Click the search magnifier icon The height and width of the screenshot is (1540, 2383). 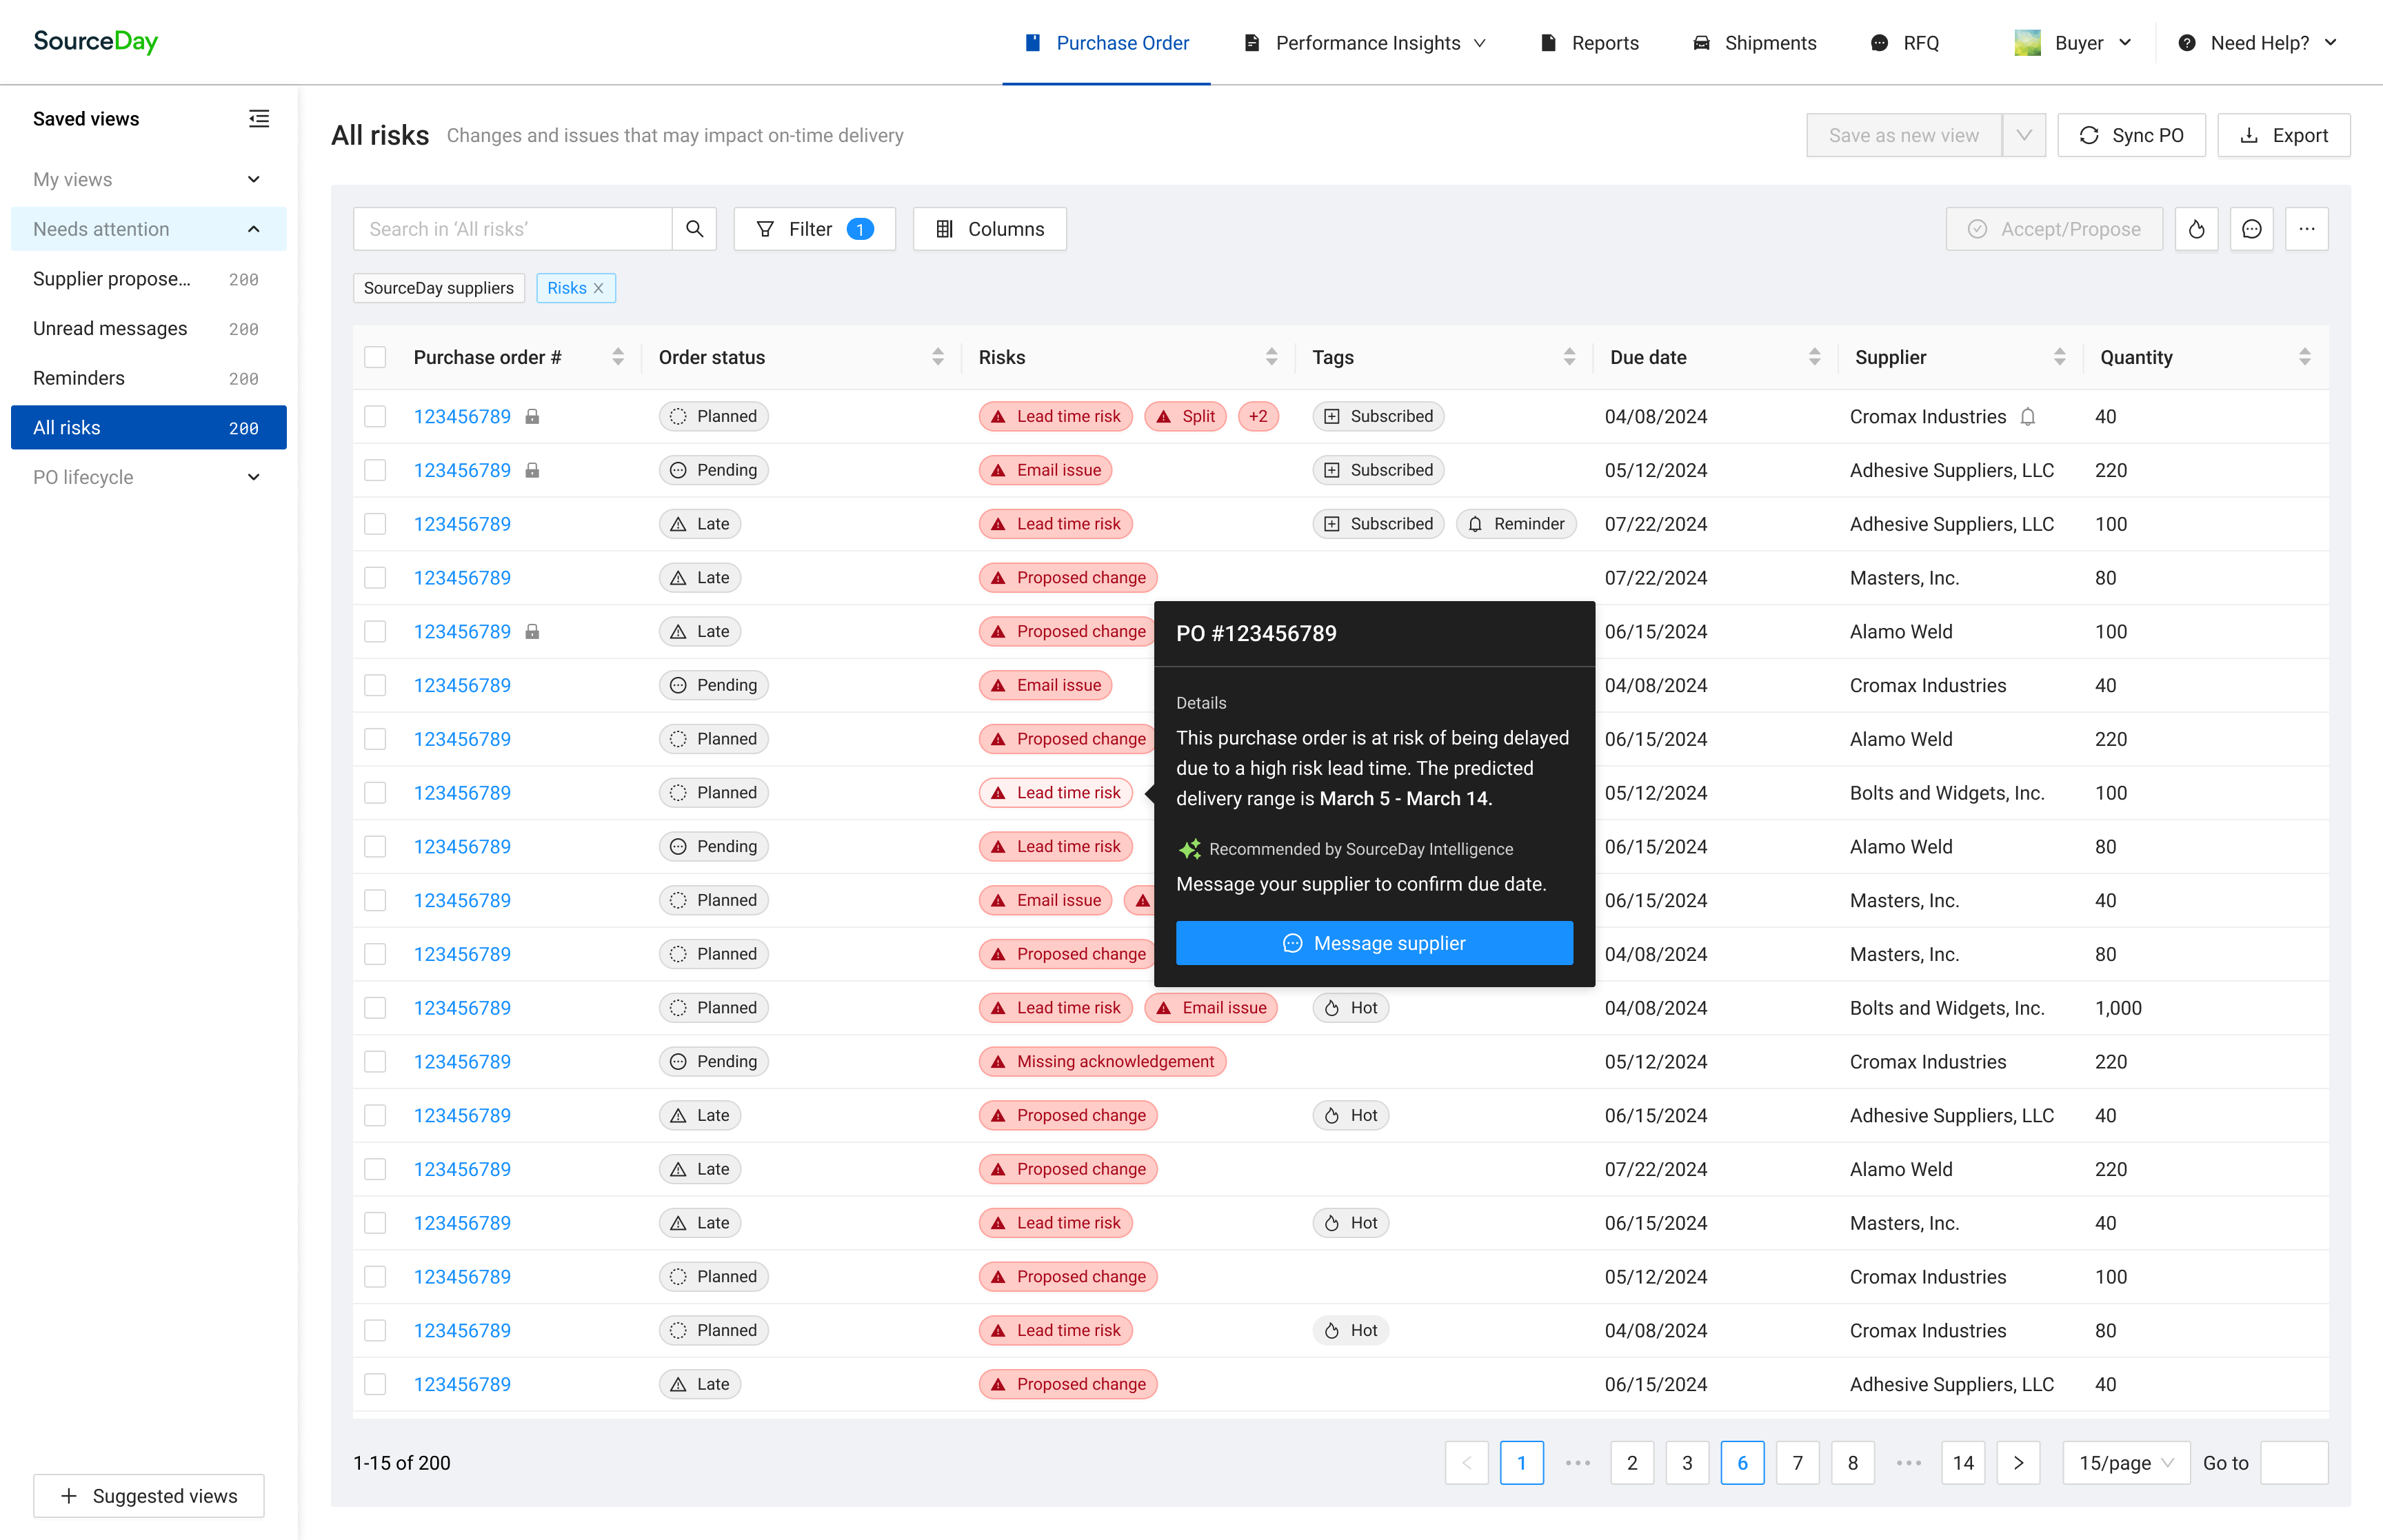click(694, 229)
